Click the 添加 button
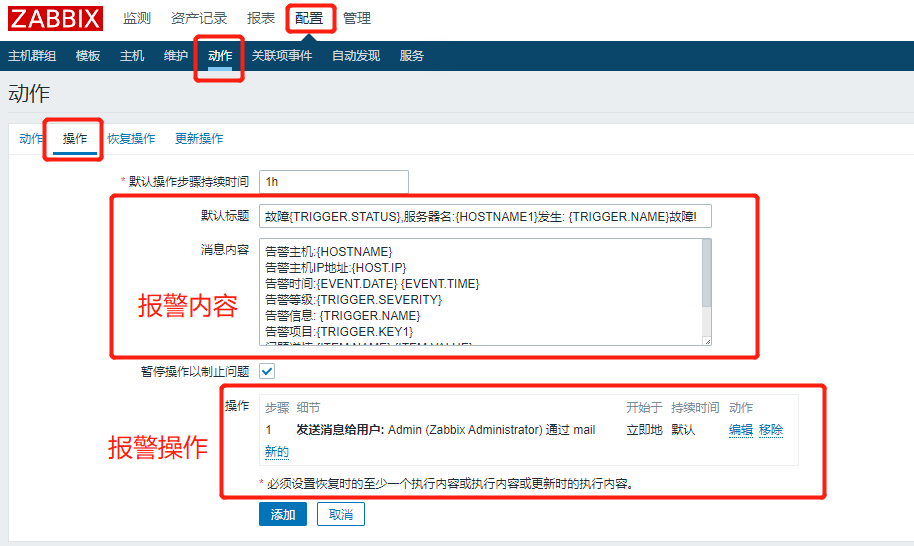 tap(283, 515)
